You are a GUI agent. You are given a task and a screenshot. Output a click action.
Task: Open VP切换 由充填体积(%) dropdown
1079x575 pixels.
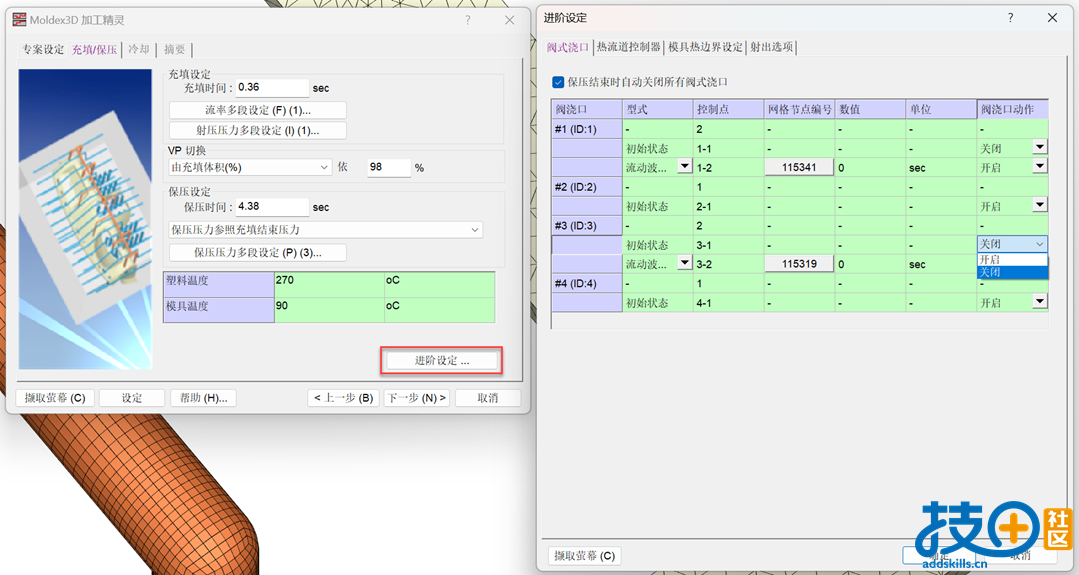250,167
